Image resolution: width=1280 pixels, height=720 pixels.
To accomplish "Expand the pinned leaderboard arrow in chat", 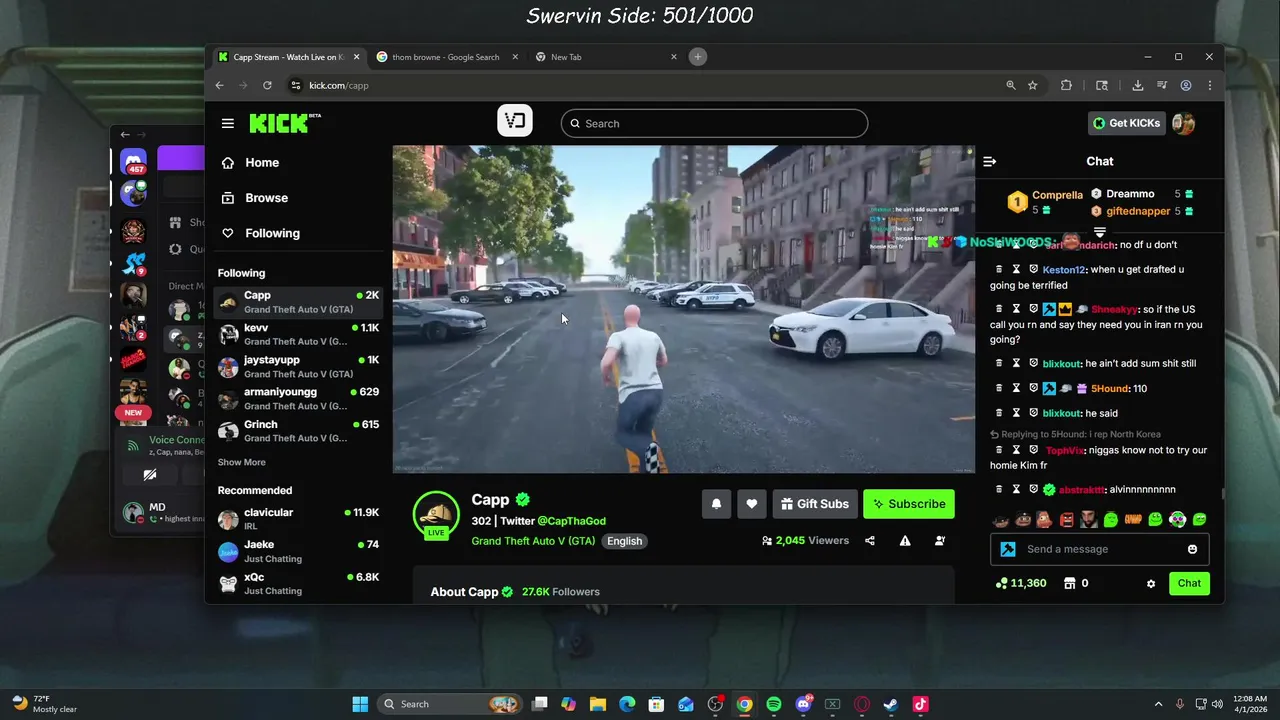I will click(x=1100, y=232).
